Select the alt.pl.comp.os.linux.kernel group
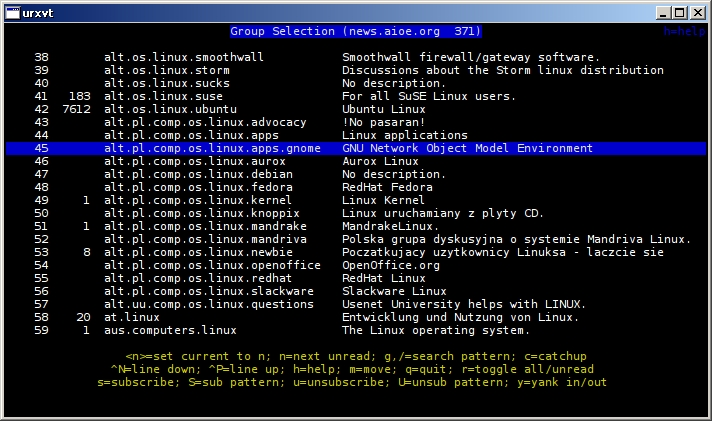 (206, 200)
